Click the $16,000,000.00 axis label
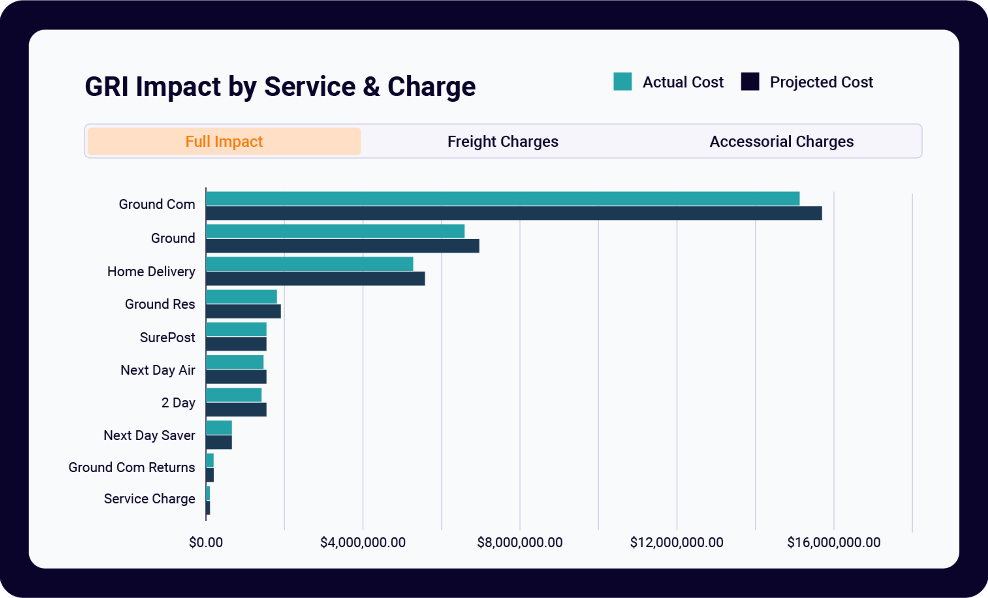Image resolution: width=988 pixels, height=598 pixels. tap(833, 542)
